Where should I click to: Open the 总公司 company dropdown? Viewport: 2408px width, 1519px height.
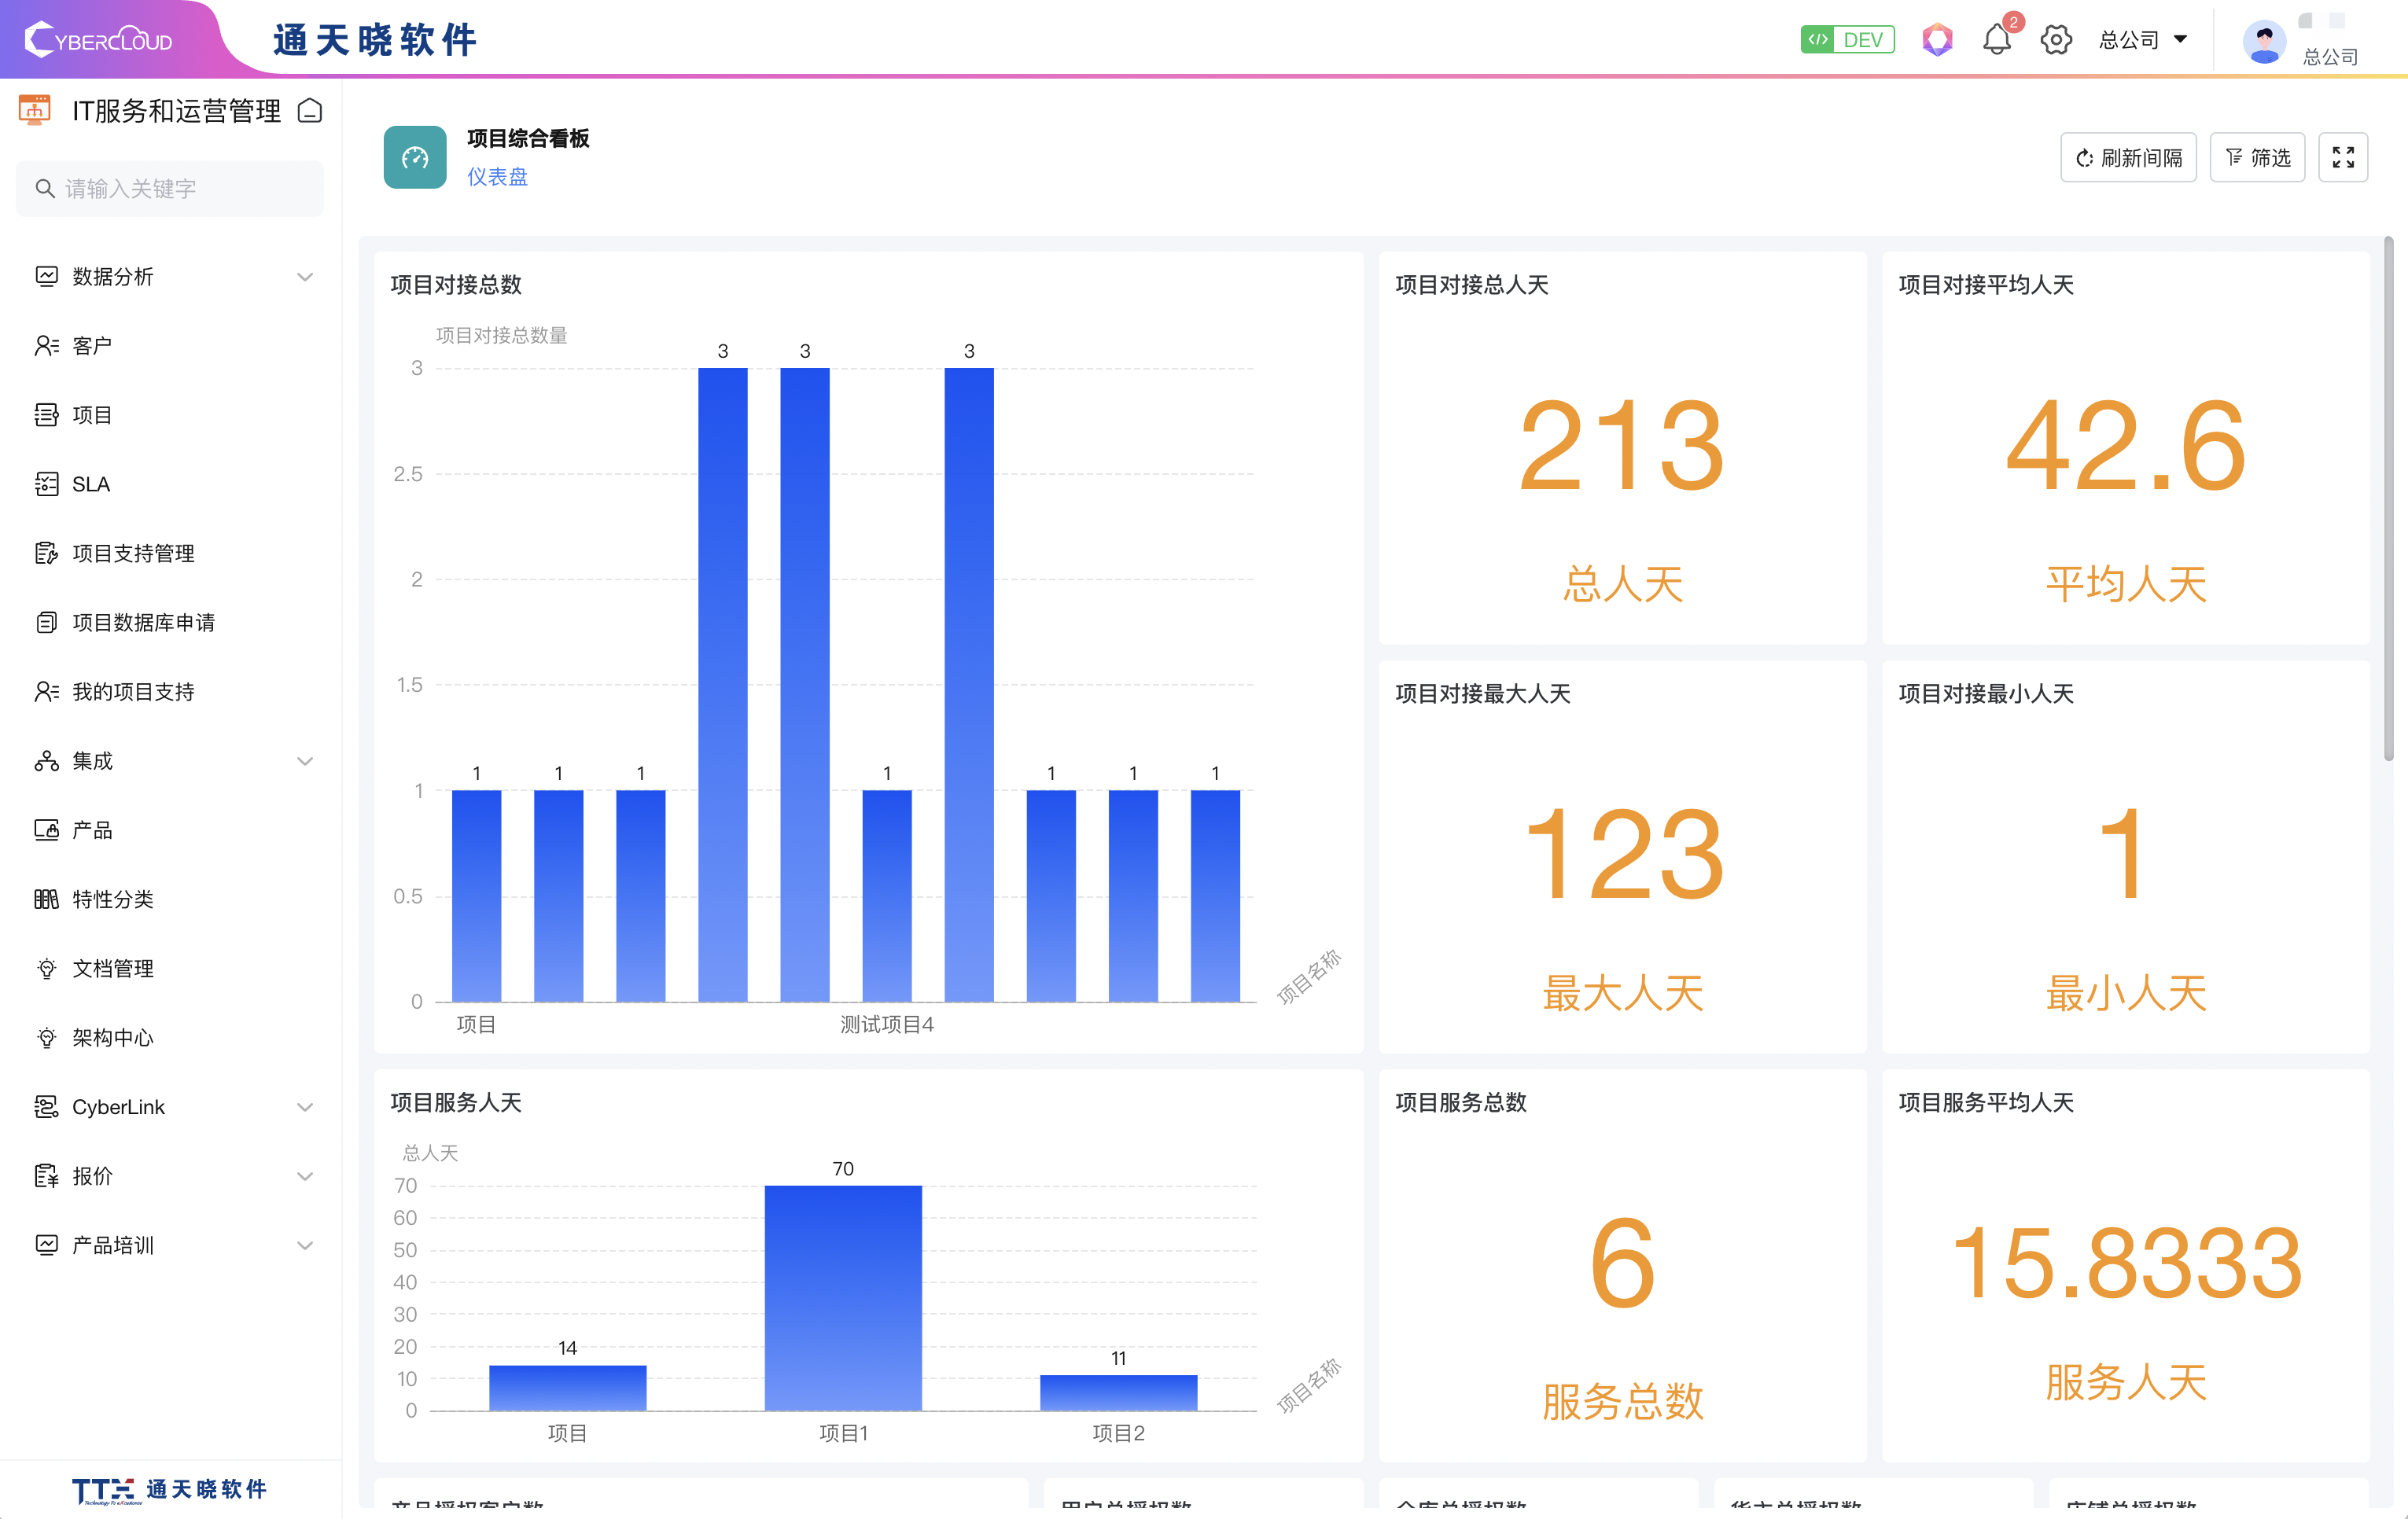(2143, 40)
